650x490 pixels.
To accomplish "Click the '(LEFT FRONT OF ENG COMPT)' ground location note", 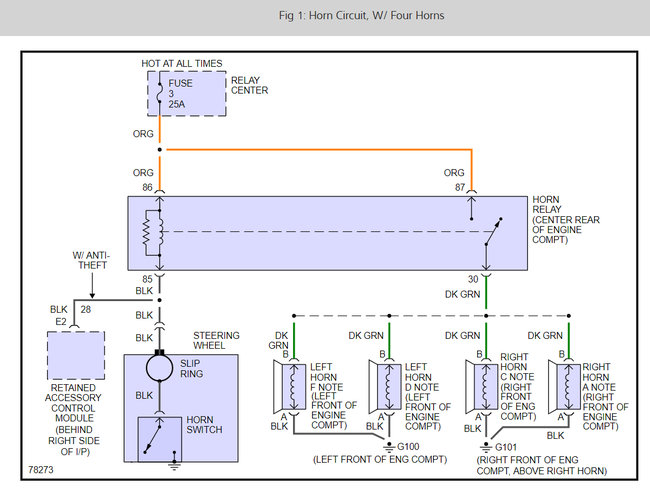I will tap(380, 459).
